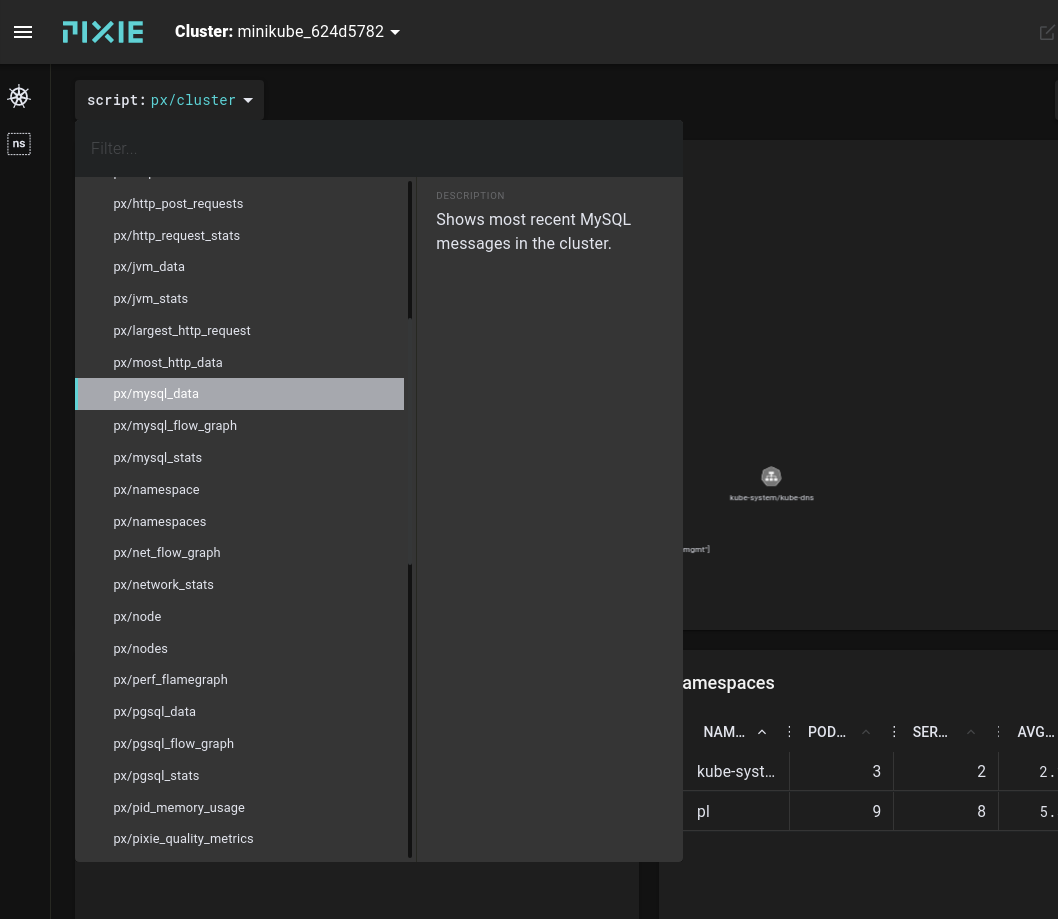This screenshot has width=1058, height=919.
Task: Focus the script Filter input field
Action: pyautogui.click(x=378, y=149)
